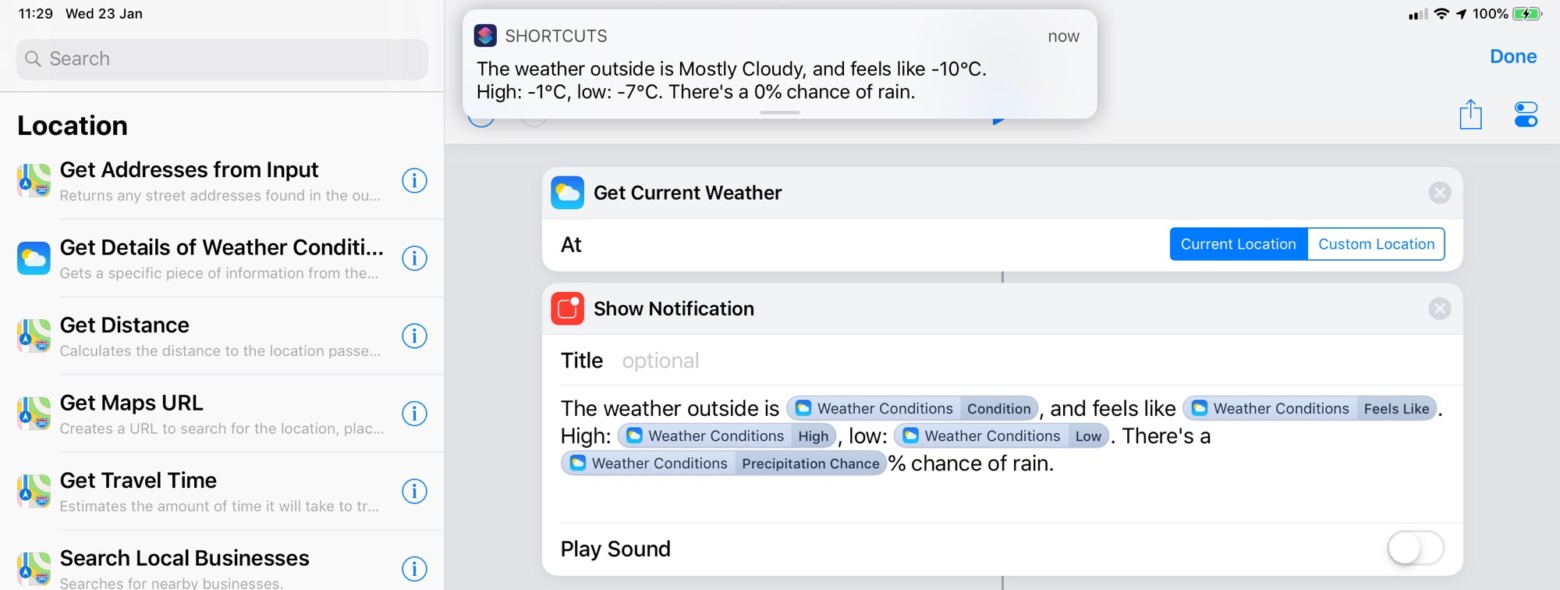The image size is (1560, 590).
Task: Tap the shortcut settings icon top right
Action: pos(1524,114)
